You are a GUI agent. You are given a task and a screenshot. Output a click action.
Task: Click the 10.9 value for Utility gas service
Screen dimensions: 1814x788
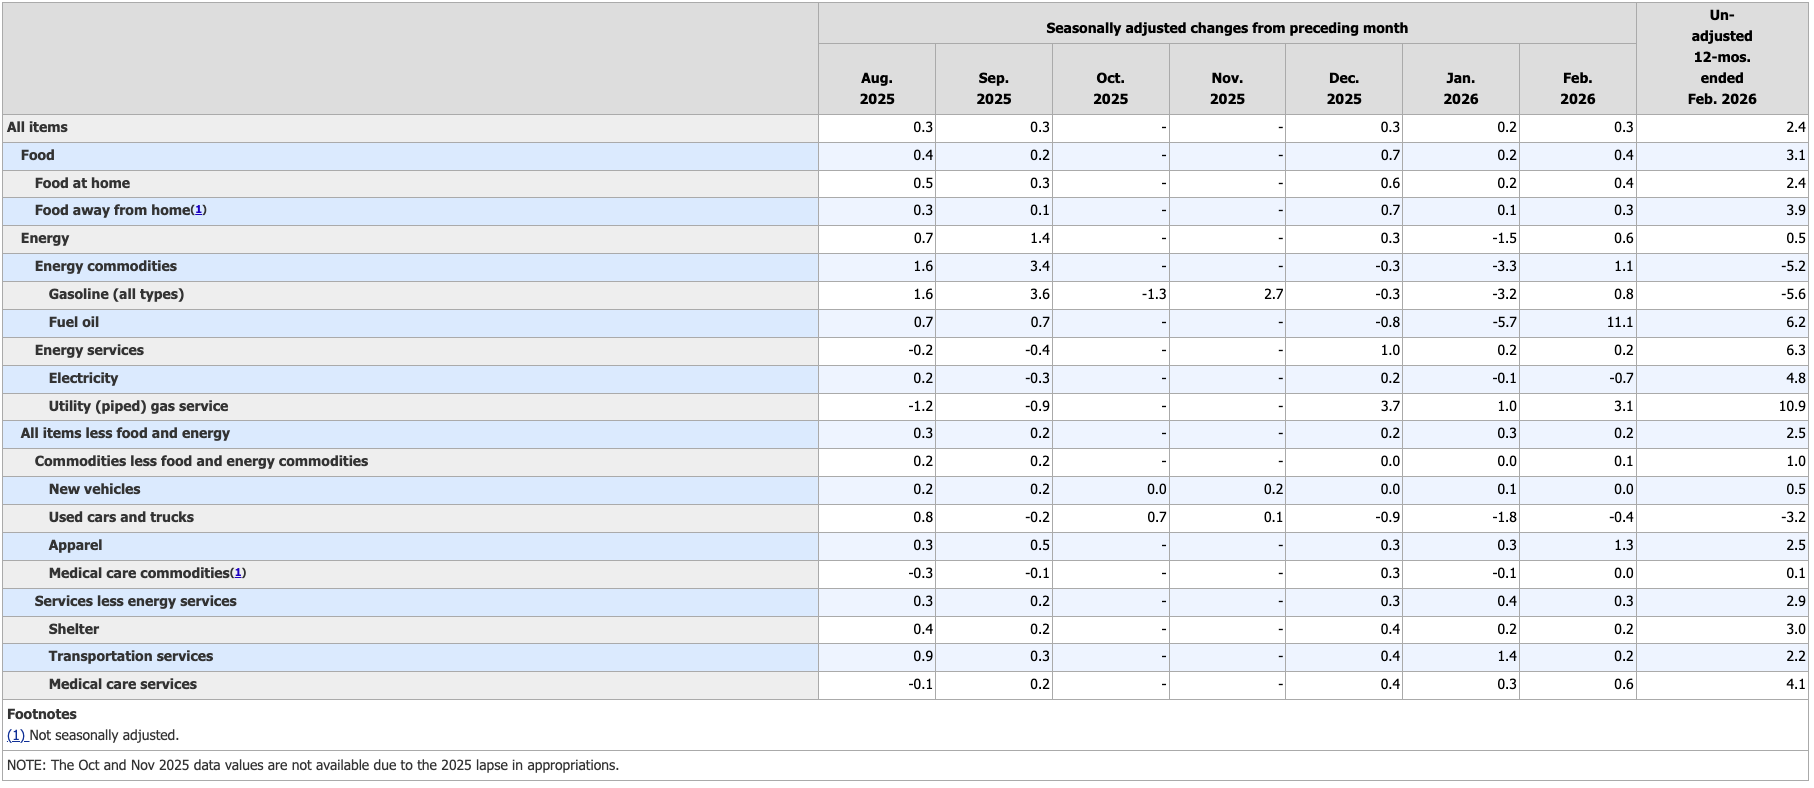(1792, 406)
